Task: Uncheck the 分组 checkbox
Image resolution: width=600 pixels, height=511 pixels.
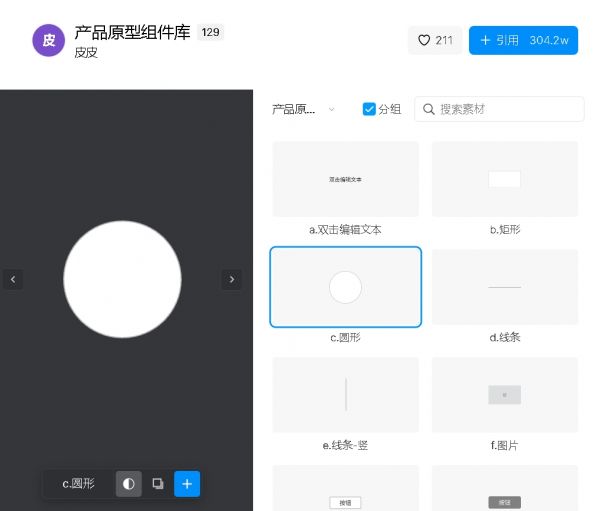Action: (369, 109)
